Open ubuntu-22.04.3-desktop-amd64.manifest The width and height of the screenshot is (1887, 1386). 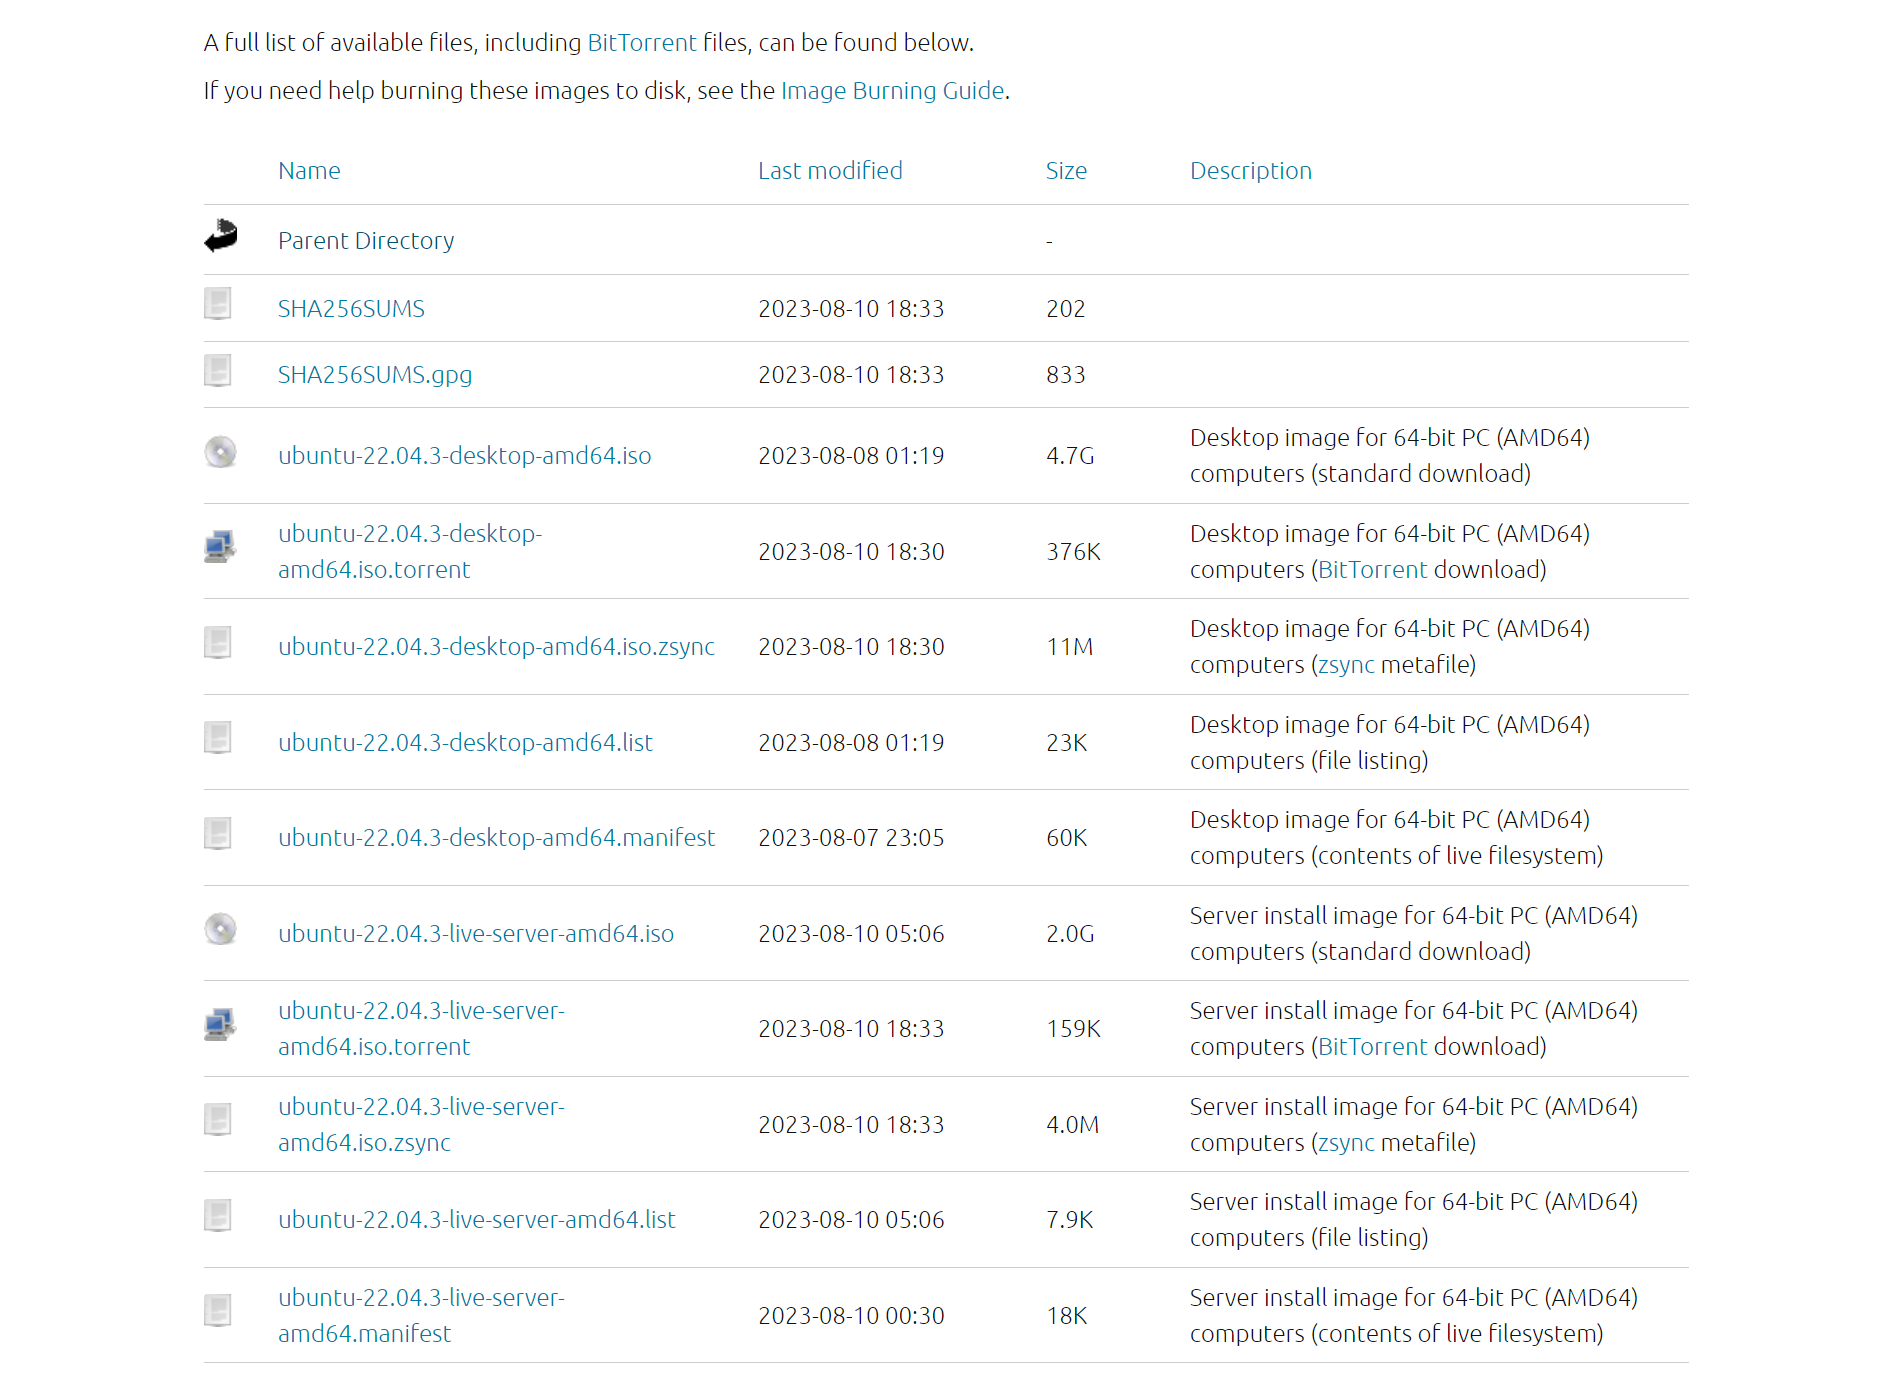click(x=497, y=838)
